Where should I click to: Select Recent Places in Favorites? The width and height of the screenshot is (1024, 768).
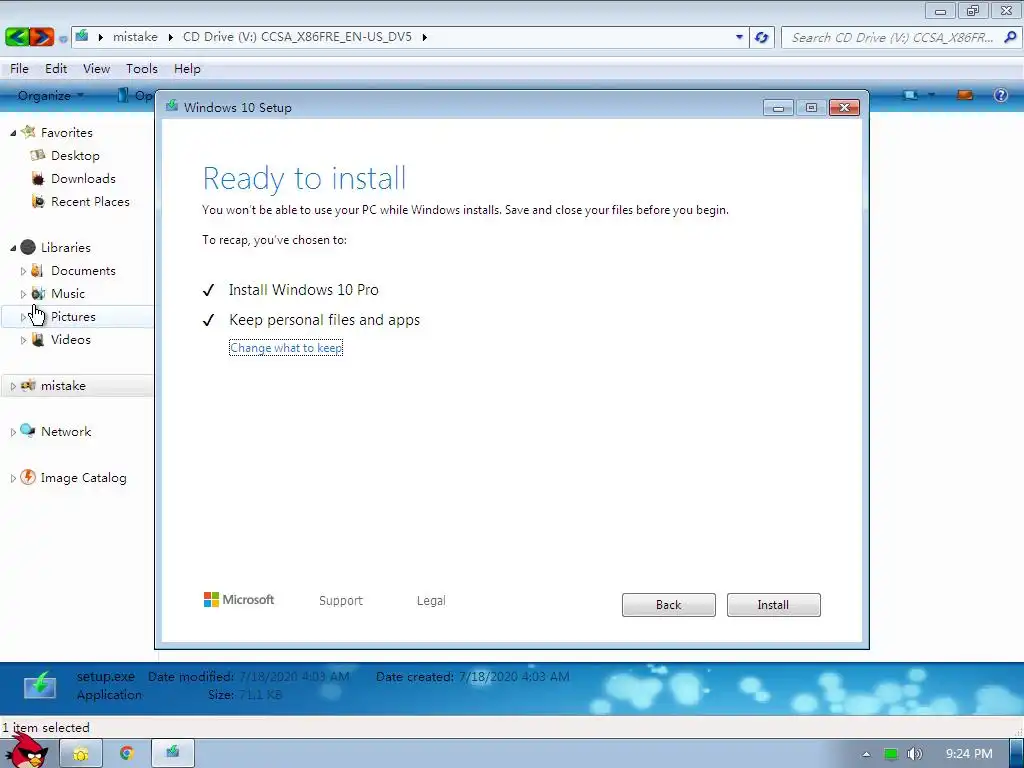tap(90, 202)
